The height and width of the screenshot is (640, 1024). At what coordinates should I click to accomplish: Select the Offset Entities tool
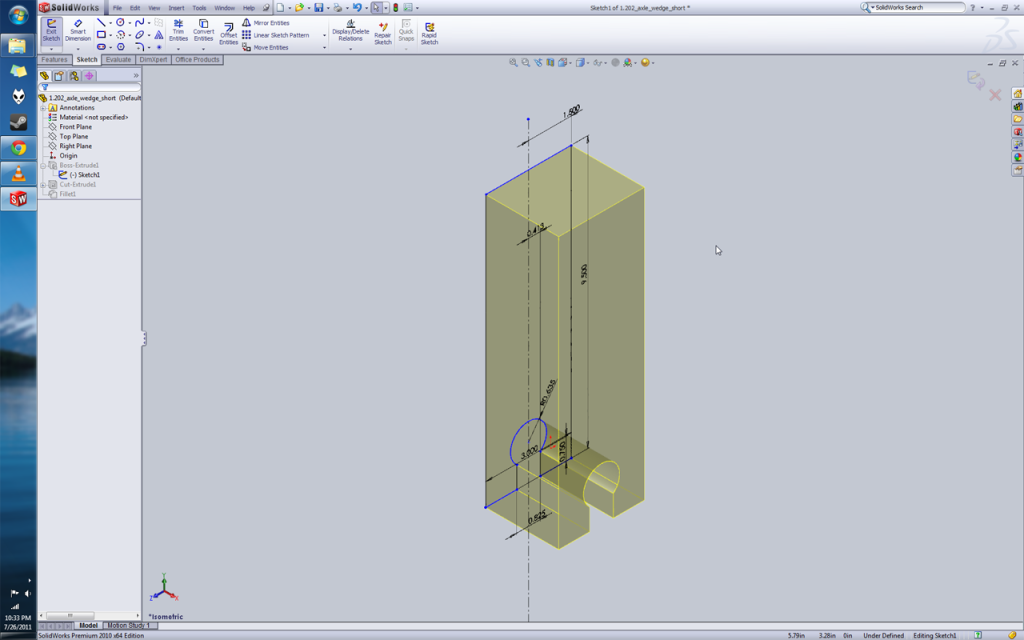[228, 30]
